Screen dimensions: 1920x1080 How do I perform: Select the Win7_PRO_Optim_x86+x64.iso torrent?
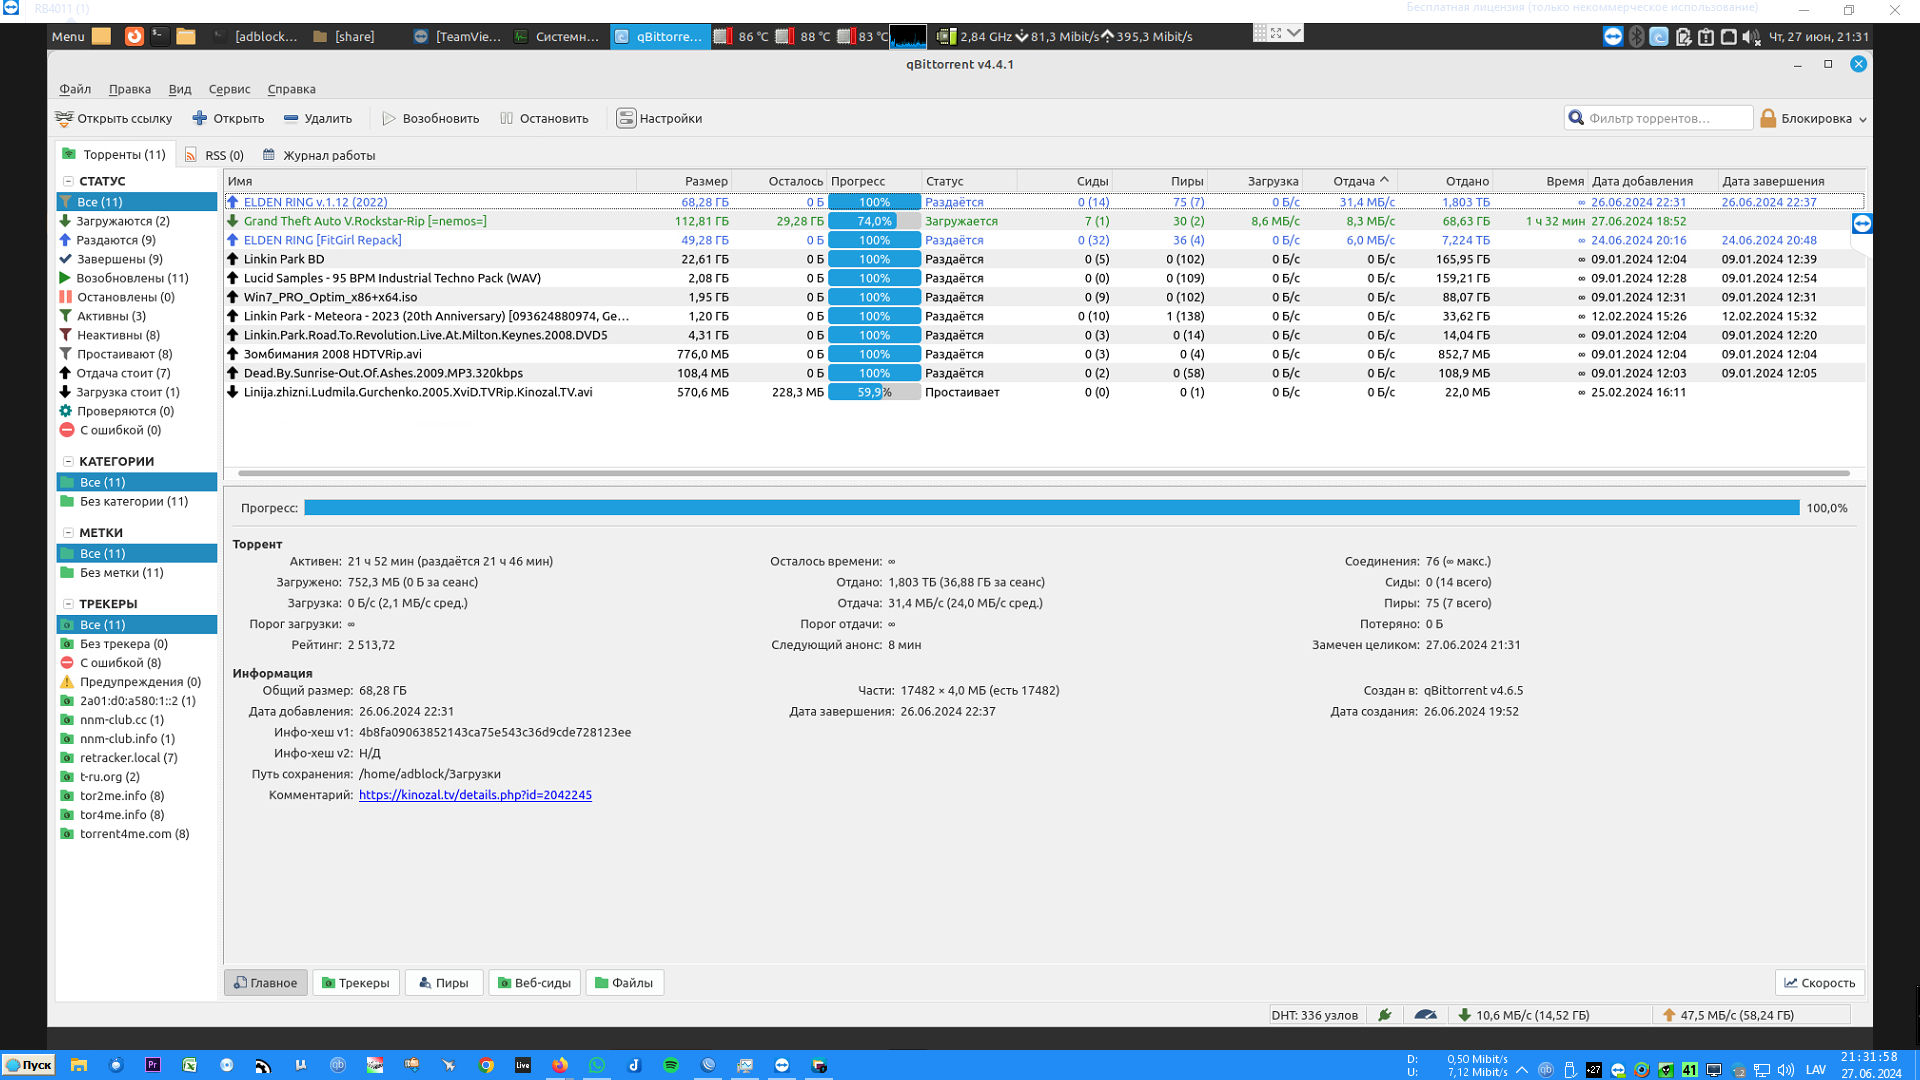click(x=1044, y=297)
